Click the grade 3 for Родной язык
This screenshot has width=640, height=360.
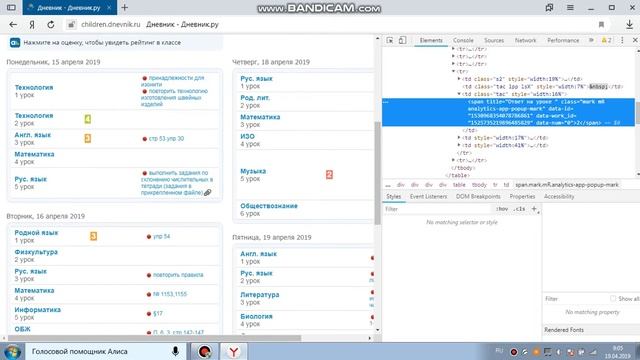point(93,236)
